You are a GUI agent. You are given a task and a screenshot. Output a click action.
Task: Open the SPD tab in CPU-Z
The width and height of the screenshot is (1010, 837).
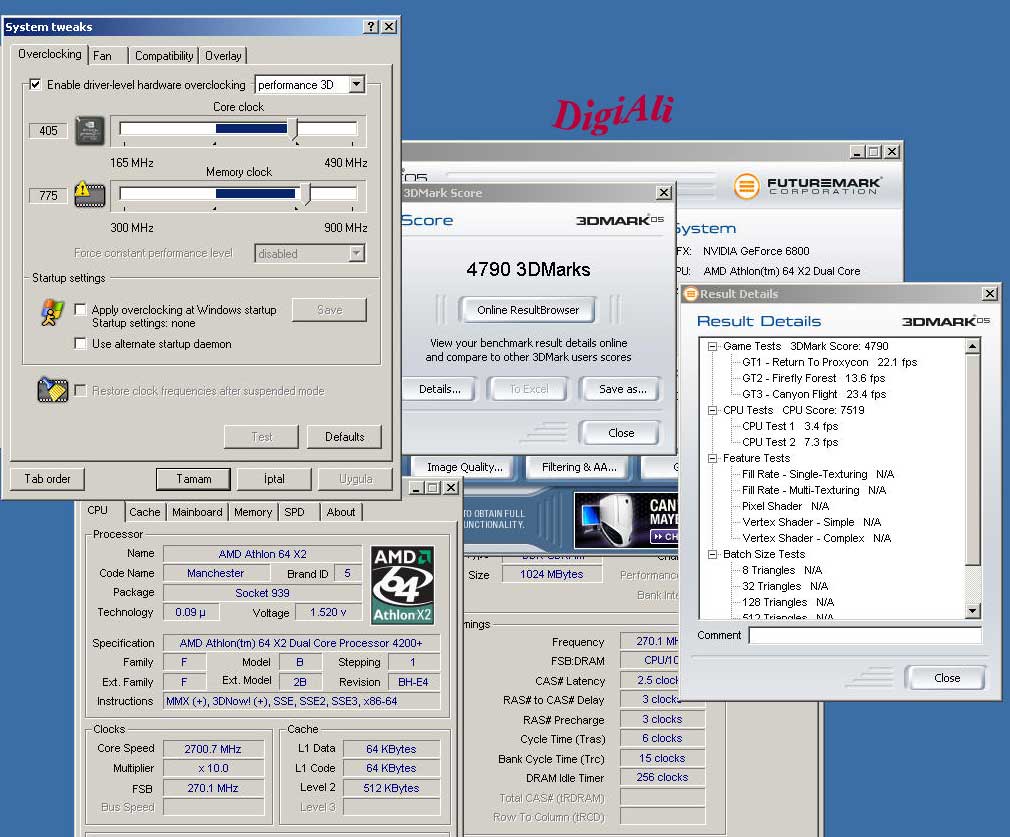pyautogui.click(x=295, y=512)
